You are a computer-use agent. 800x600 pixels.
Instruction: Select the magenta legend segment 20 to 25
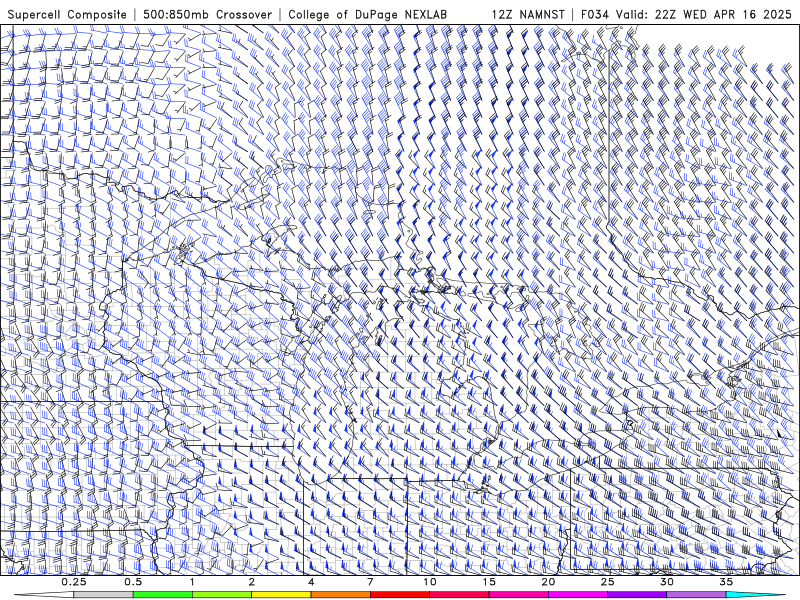click(x=578, y=595)
